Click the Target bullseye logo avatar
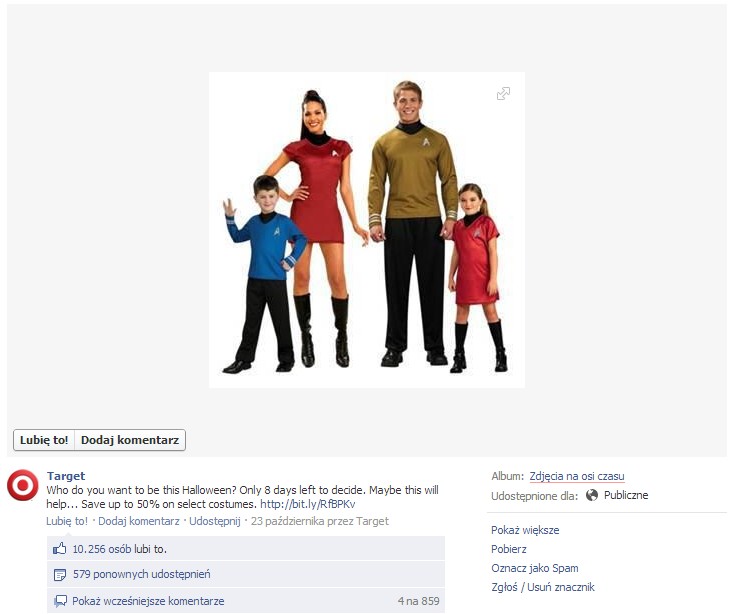Screen dimensions: 731x614 pos(23,485)
